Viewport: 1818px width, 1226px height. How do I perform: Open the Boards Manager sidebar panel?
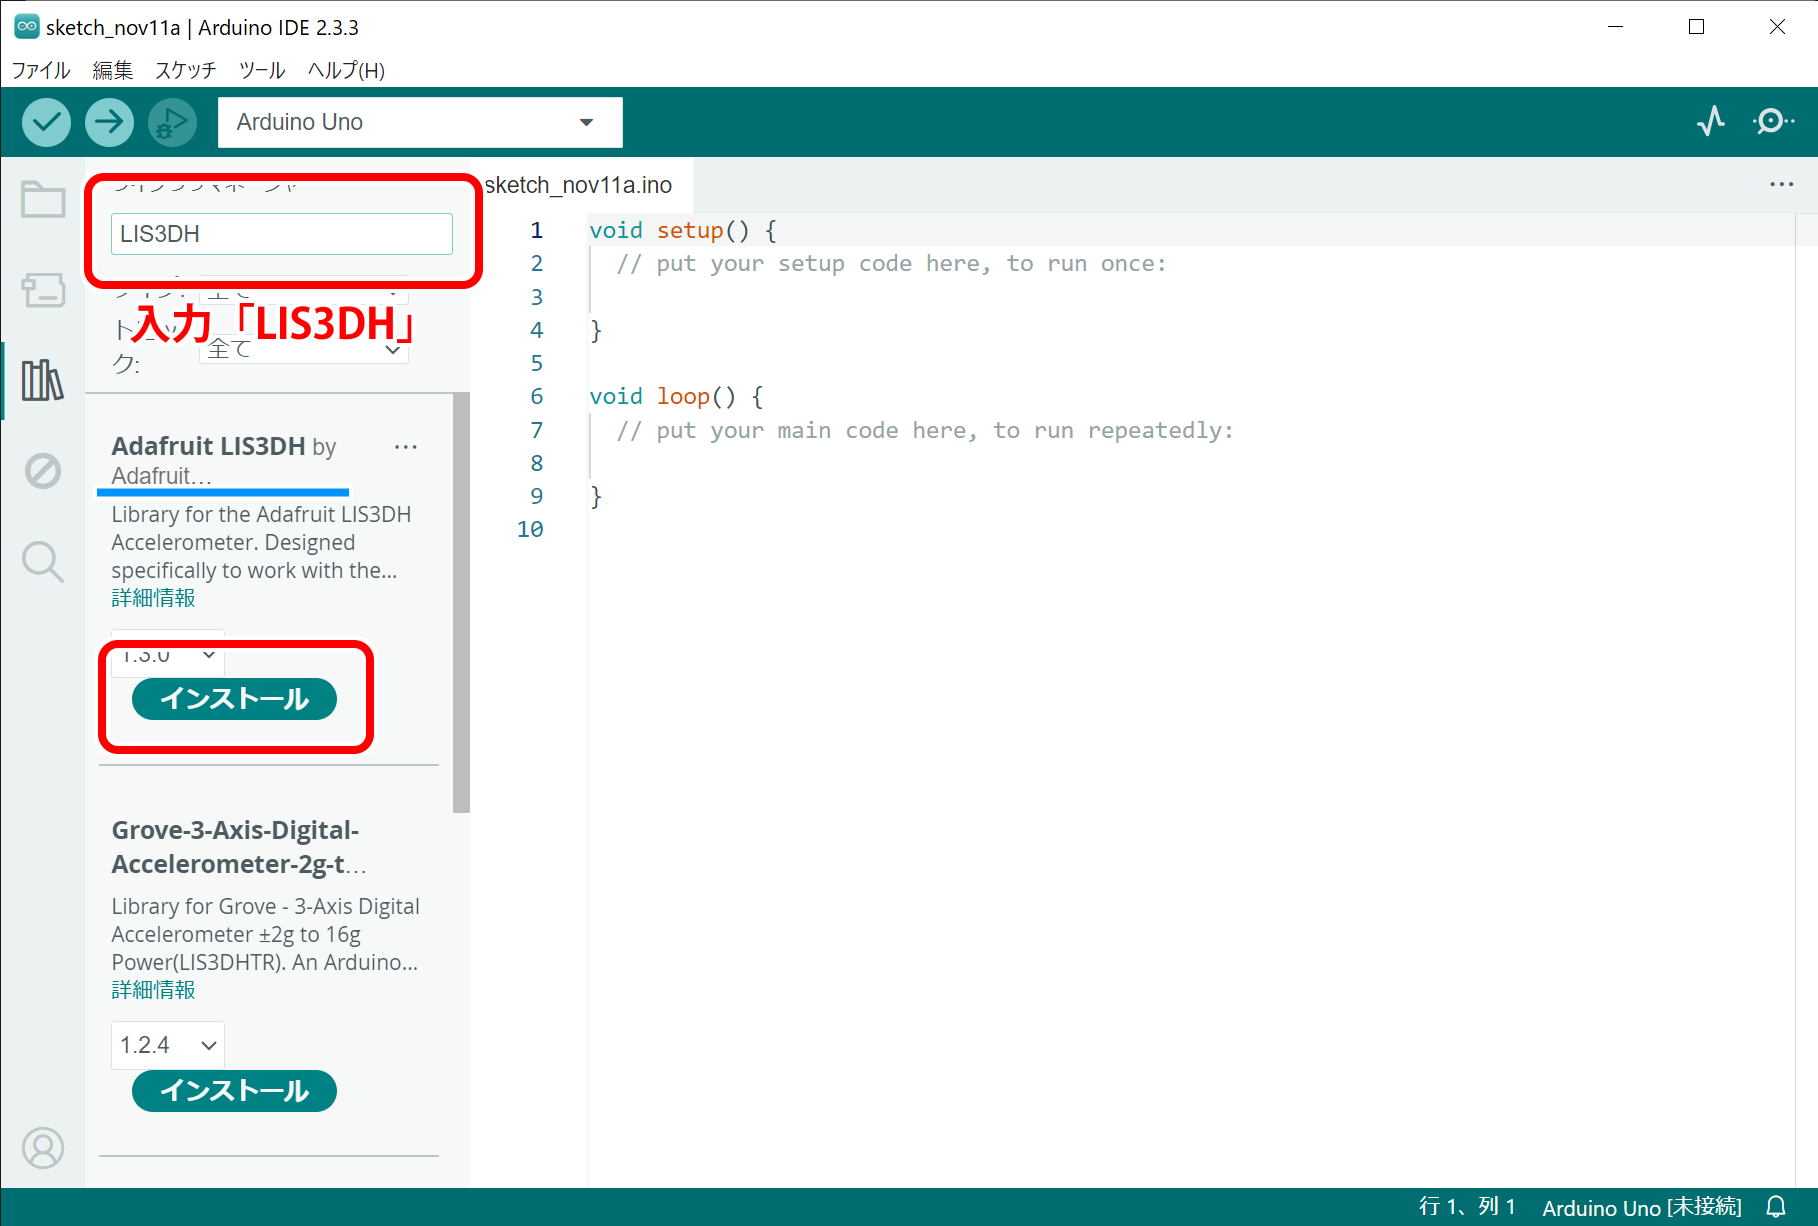43,291
